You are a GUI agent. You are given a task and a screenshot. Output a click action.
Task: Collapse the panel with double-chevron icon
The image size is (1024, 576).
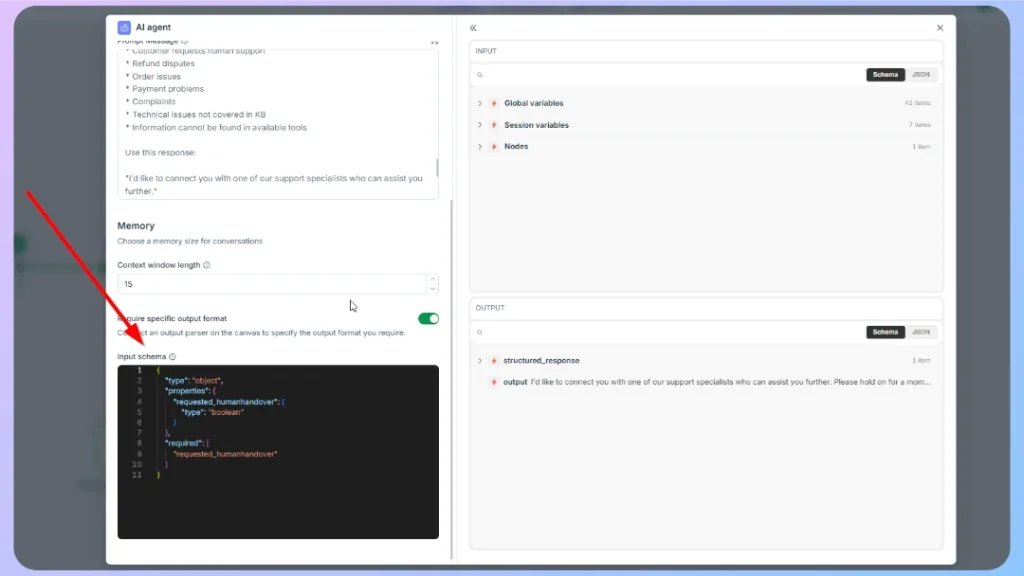point(473,28)
